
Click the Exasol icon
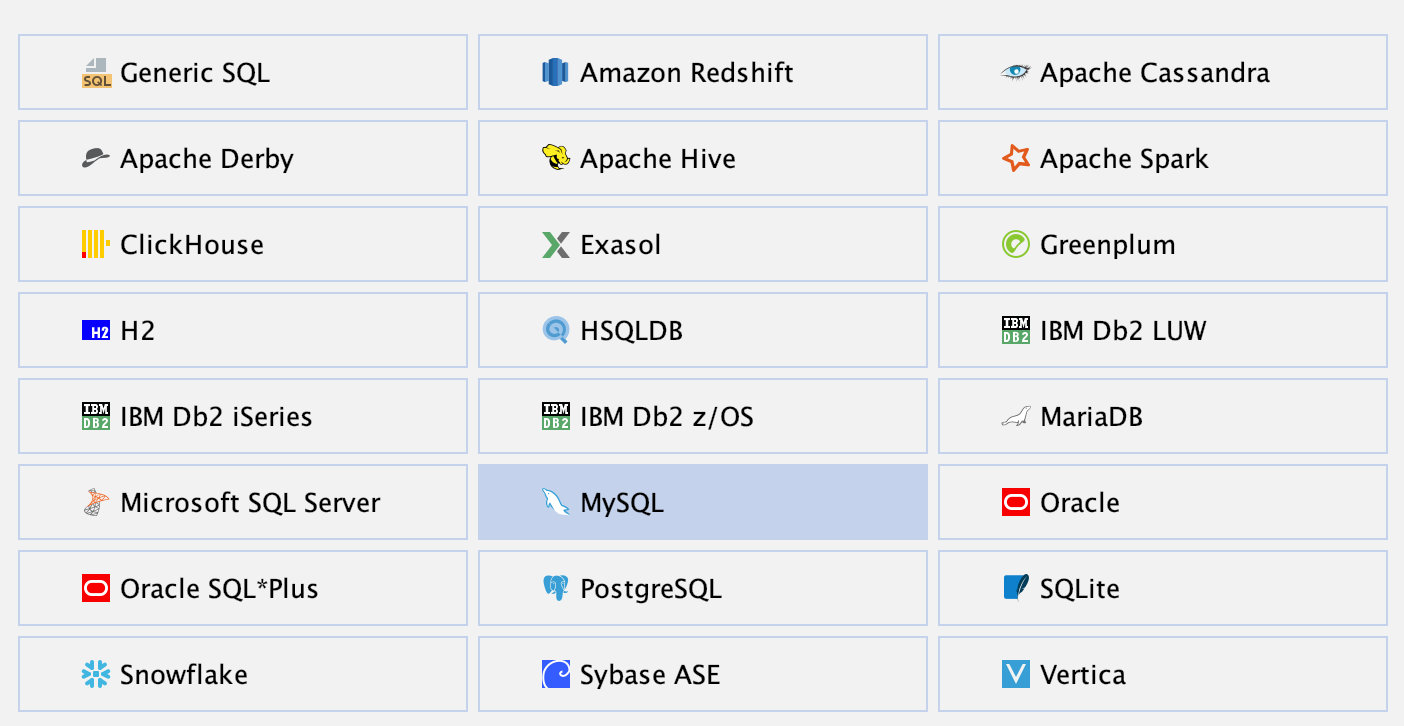(554, 244)
